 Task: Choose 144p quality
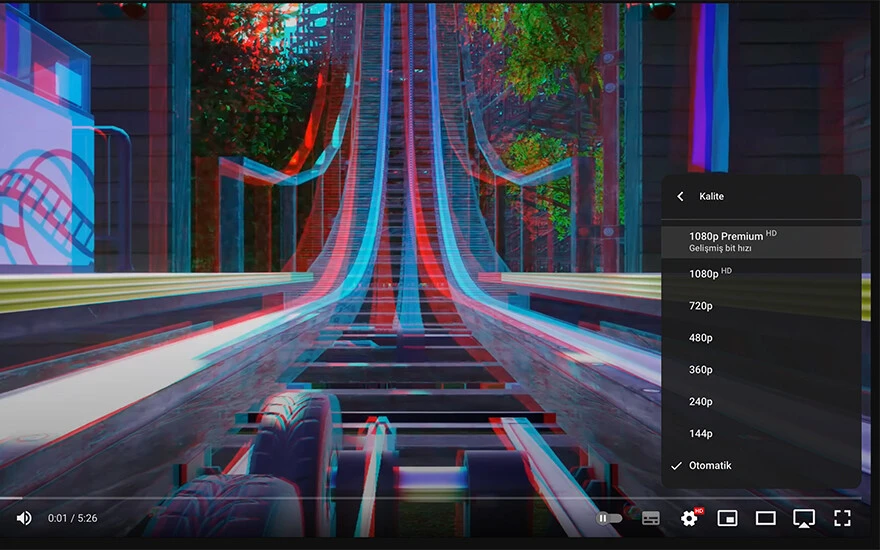[x=761, y=434]
